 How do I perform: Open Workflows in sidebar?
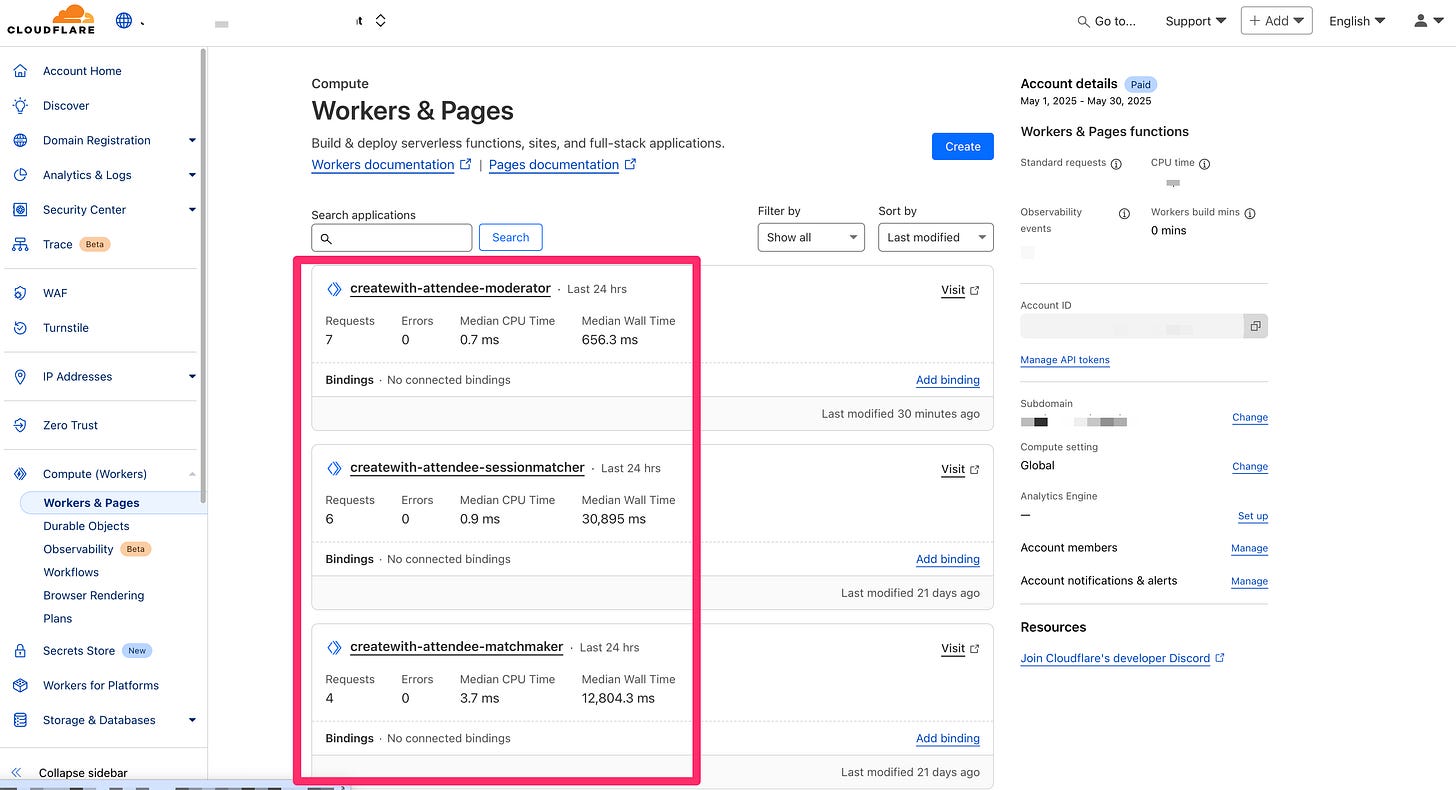point(71,572)
